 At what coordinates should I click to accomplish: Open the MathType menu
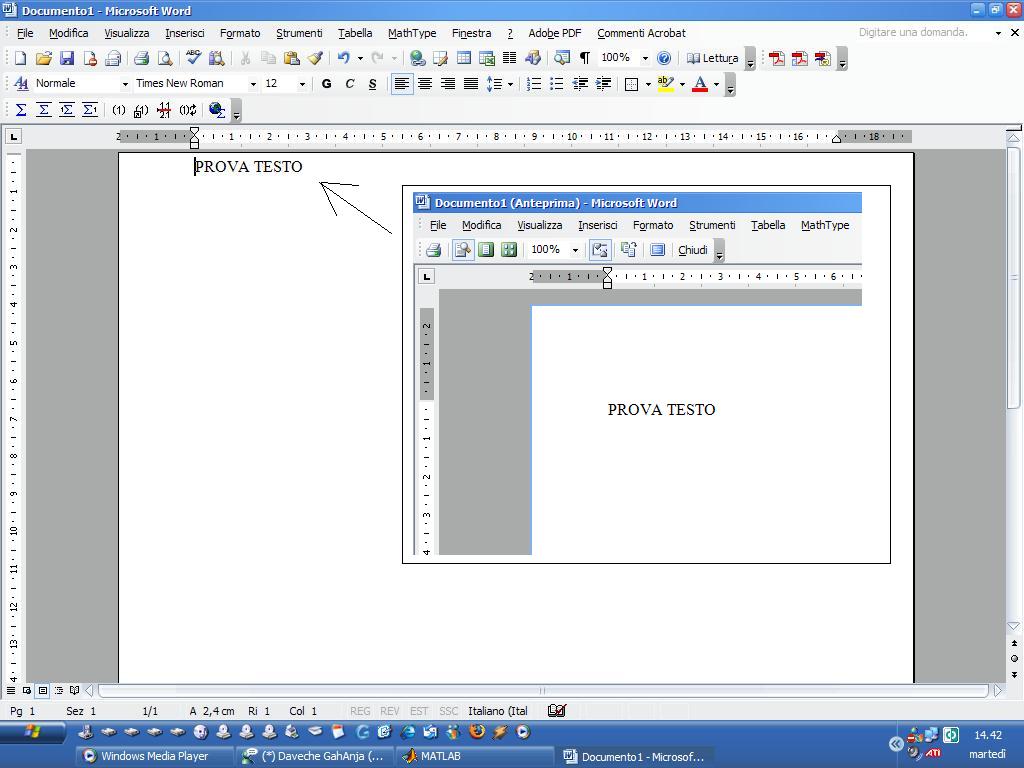click(412, 33)
